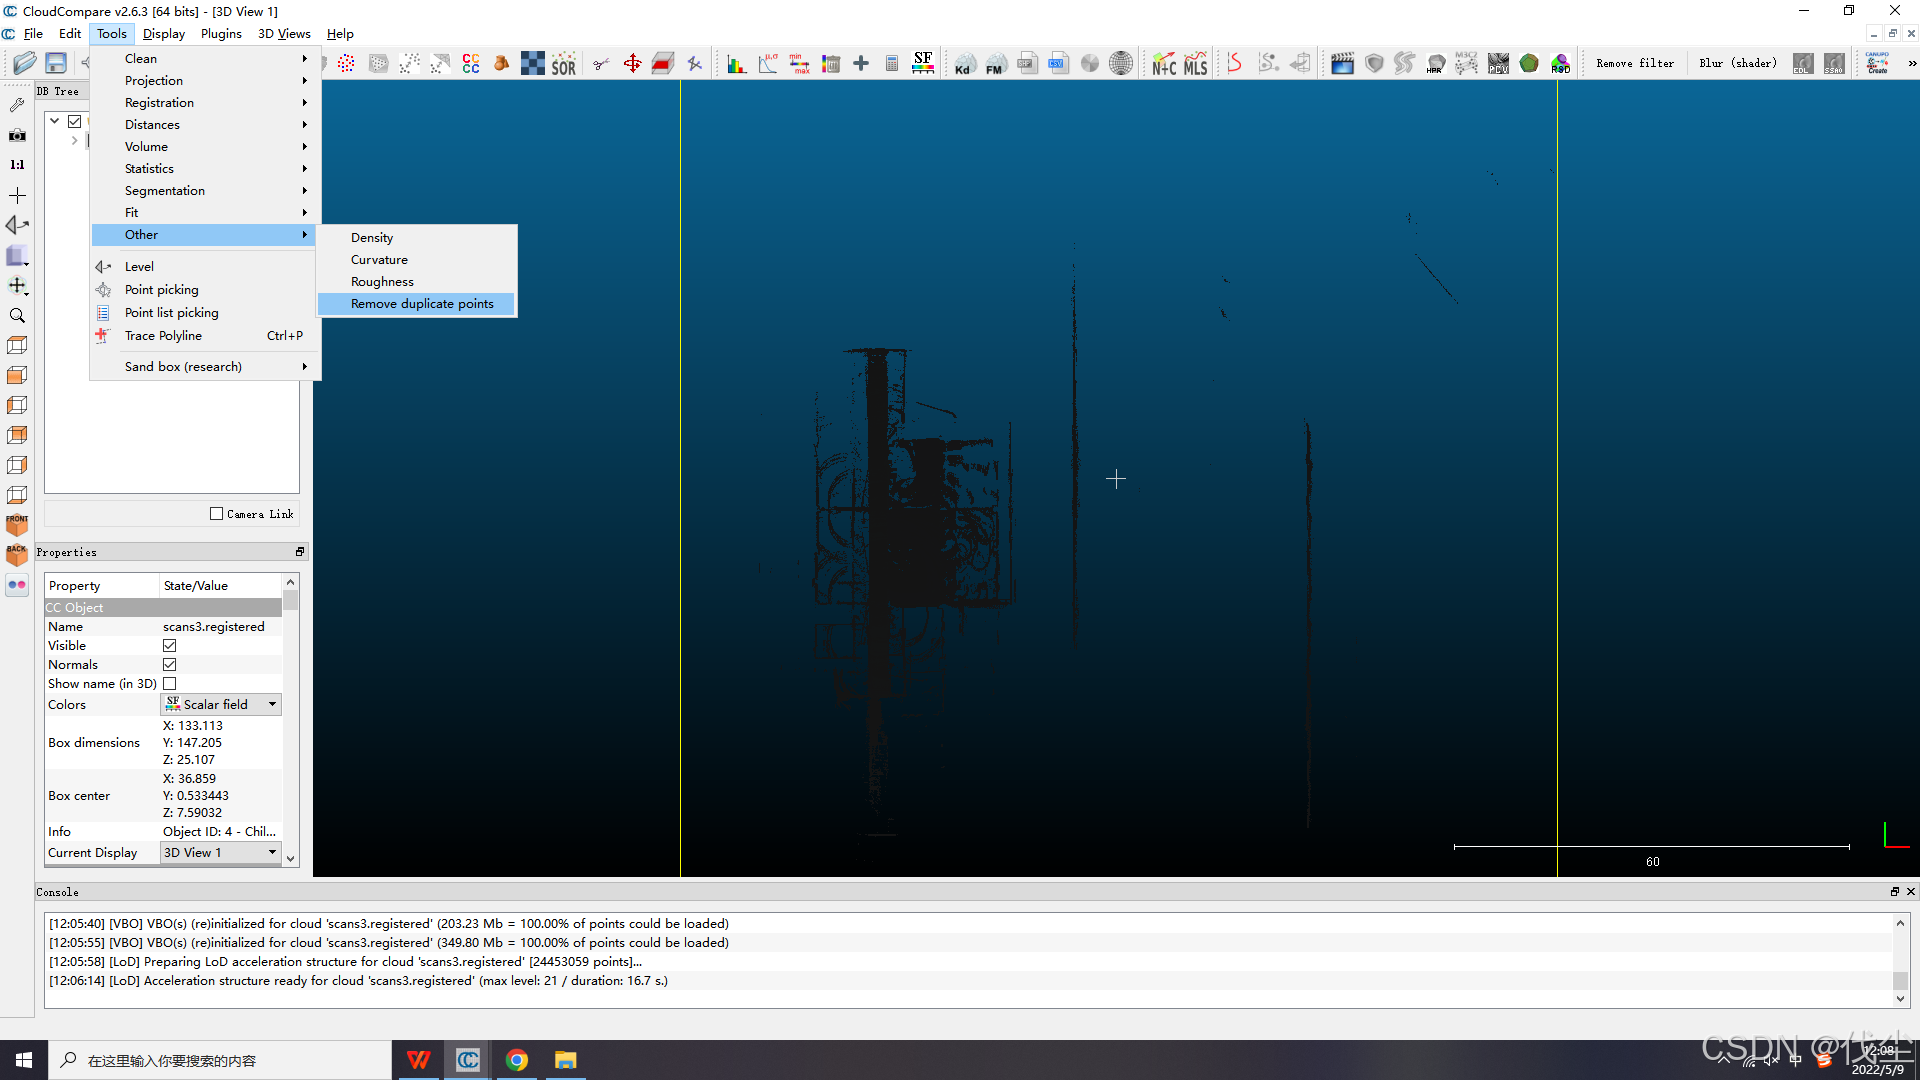
Task: Click the N+C normals icon
Action: click(x=1163, y=64)
